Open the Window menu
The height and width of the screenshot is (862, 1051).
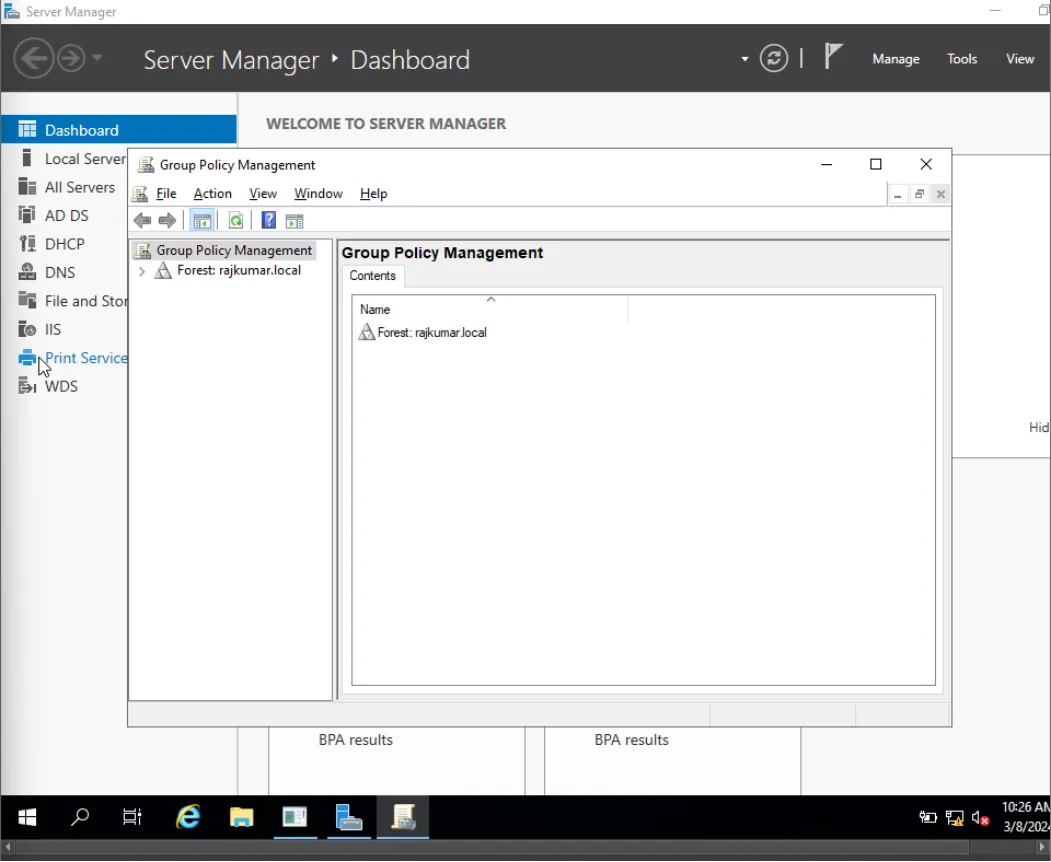point(318,194)
